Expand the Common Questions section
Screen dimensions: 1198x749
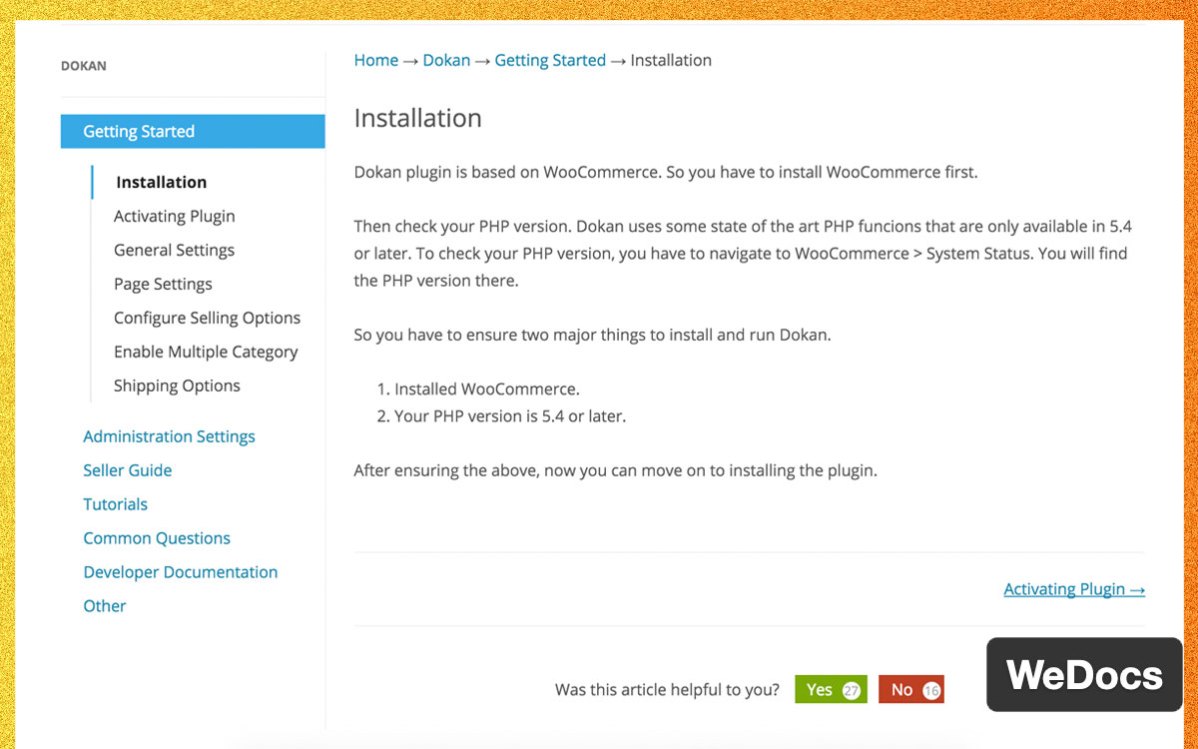click(157, 538)
